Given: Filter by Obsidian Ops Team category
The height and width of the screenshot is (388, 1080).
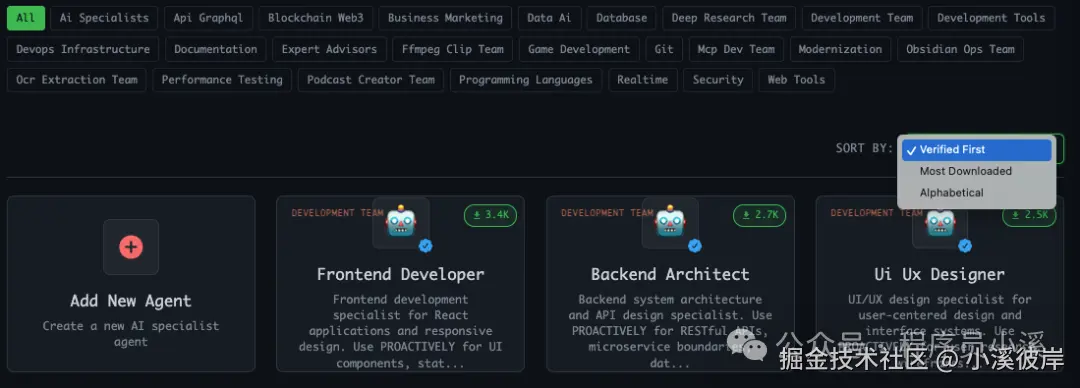Looking at the screenshot, I should pyautogui.click(x=960, y=49).
